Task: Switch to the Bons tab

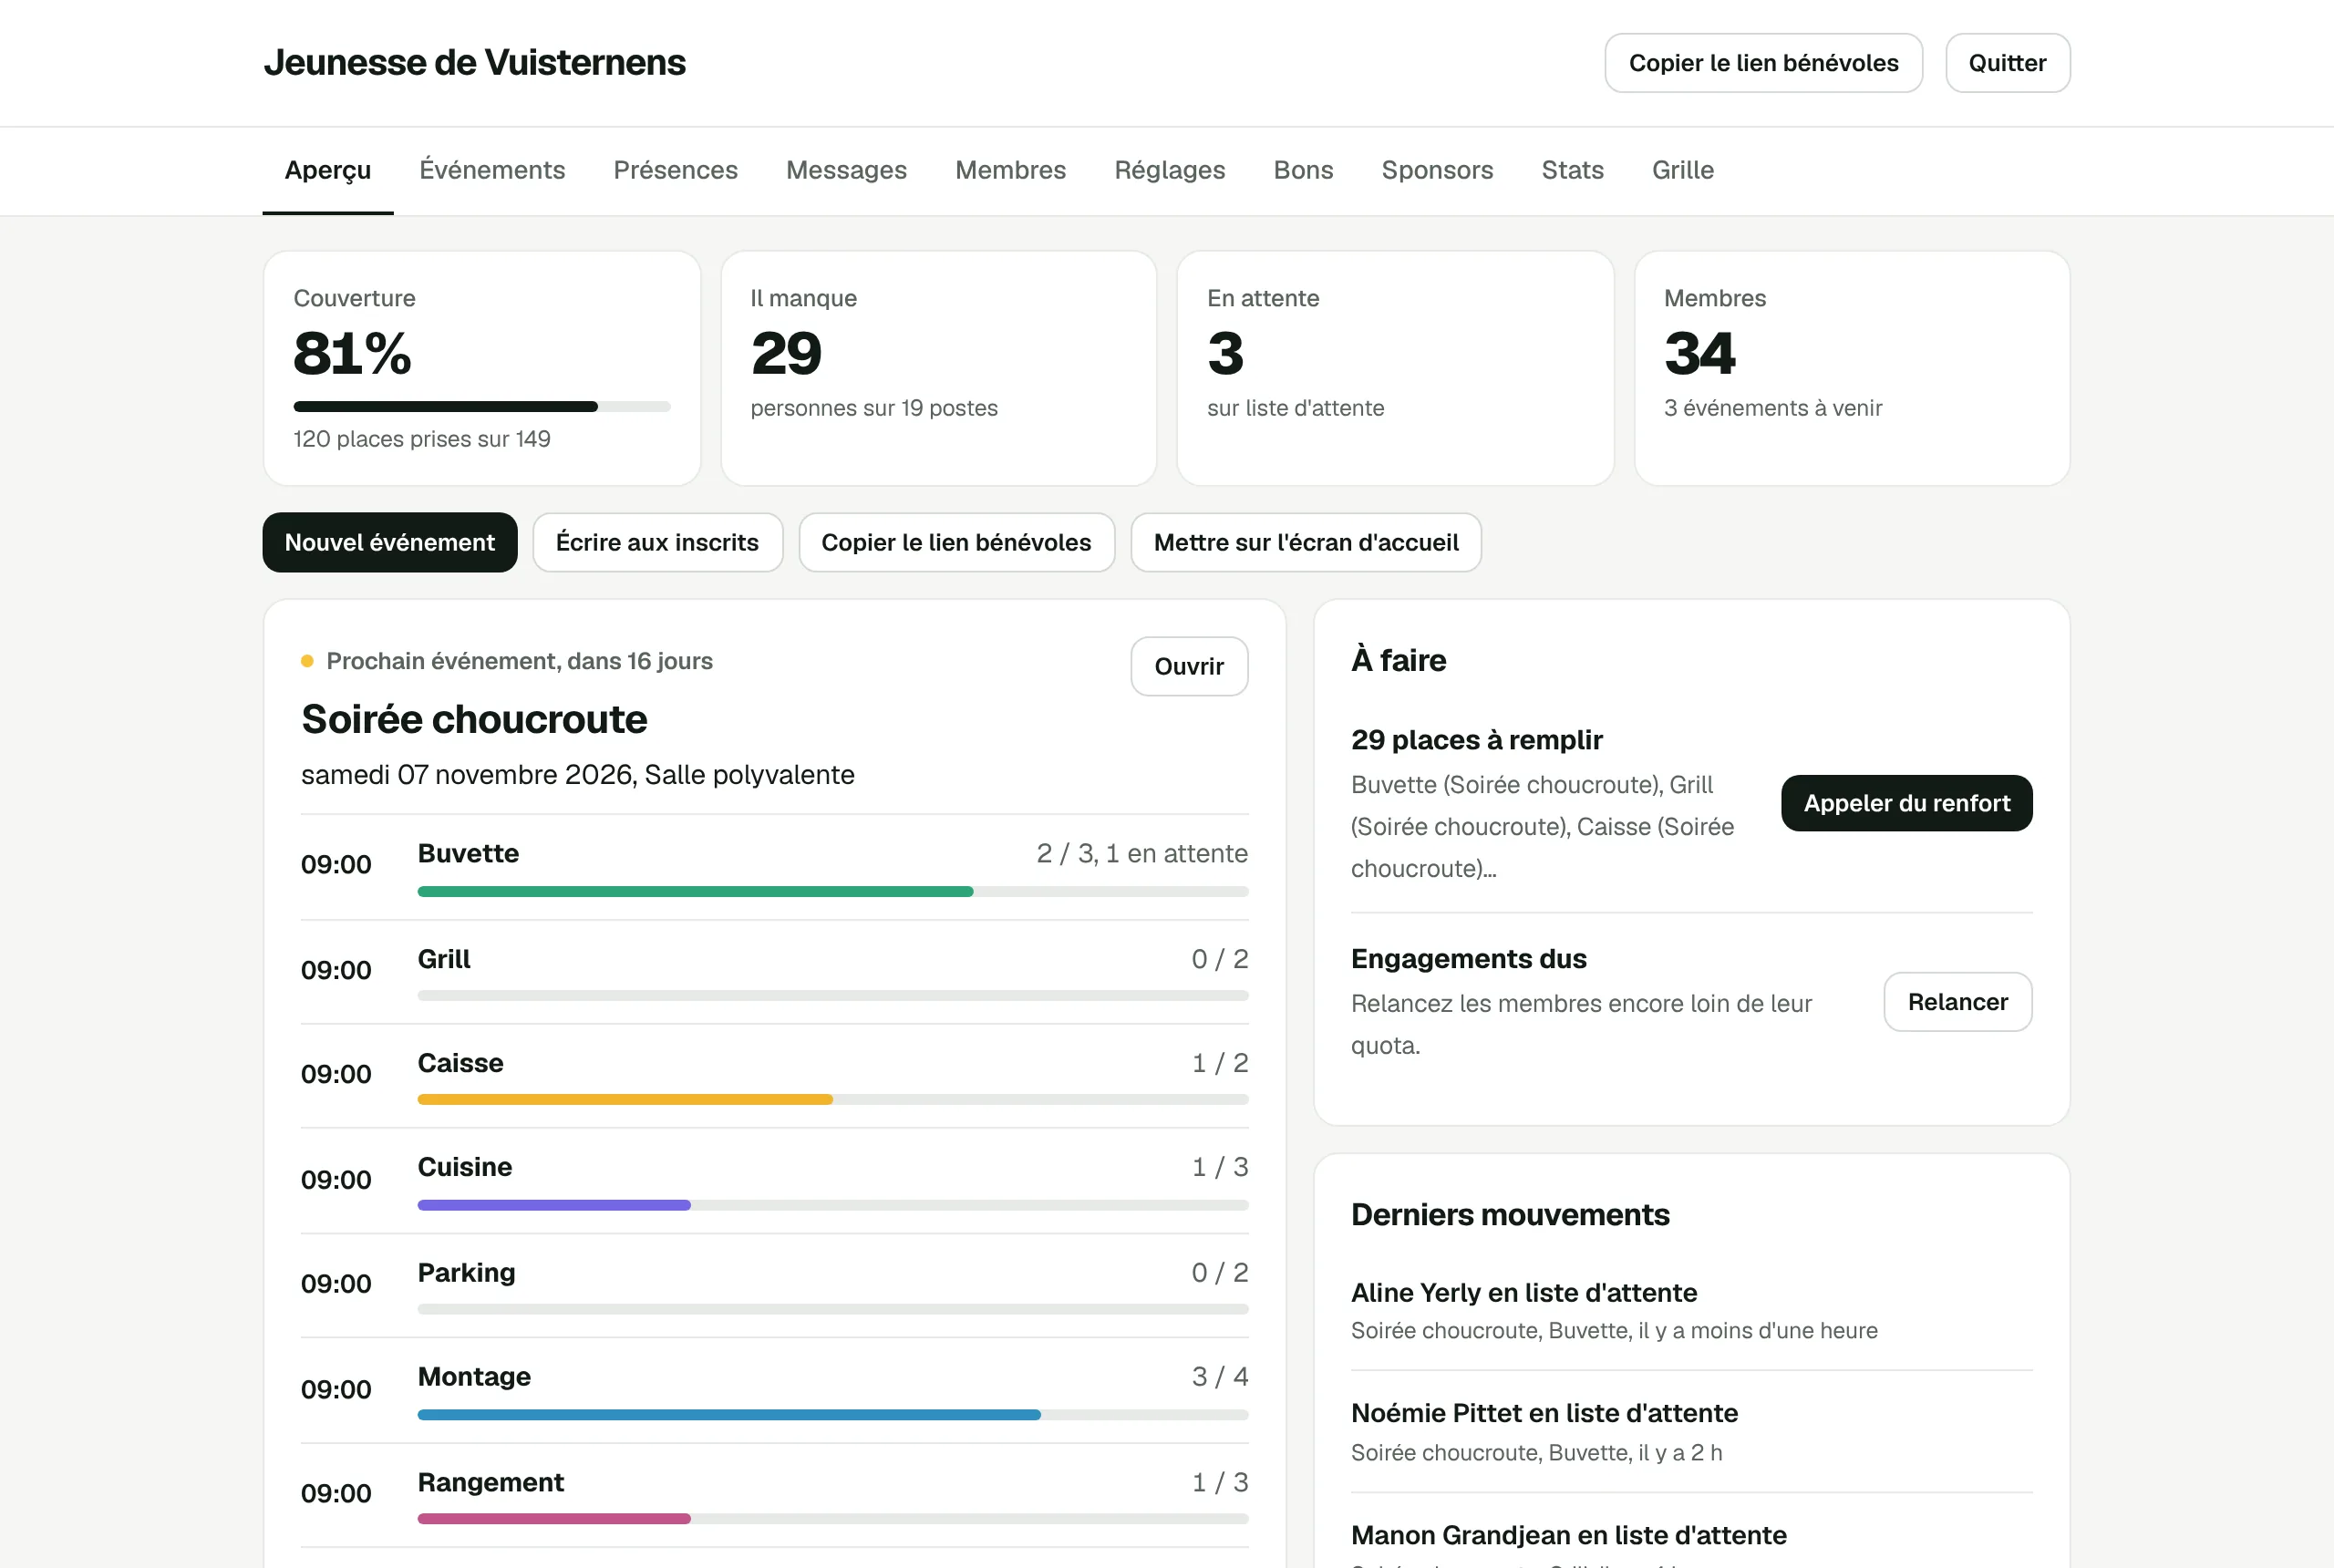Action: point(1303,170)
